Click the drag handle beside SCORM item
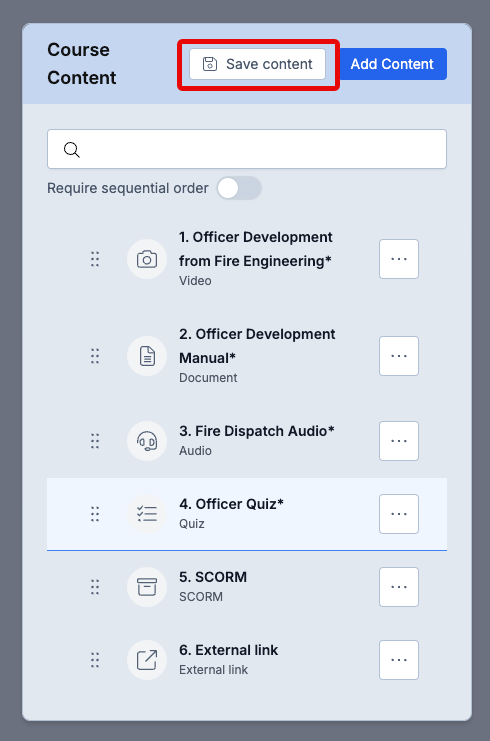Viewport: 490px width, 741px height. (x=95, y=587)
